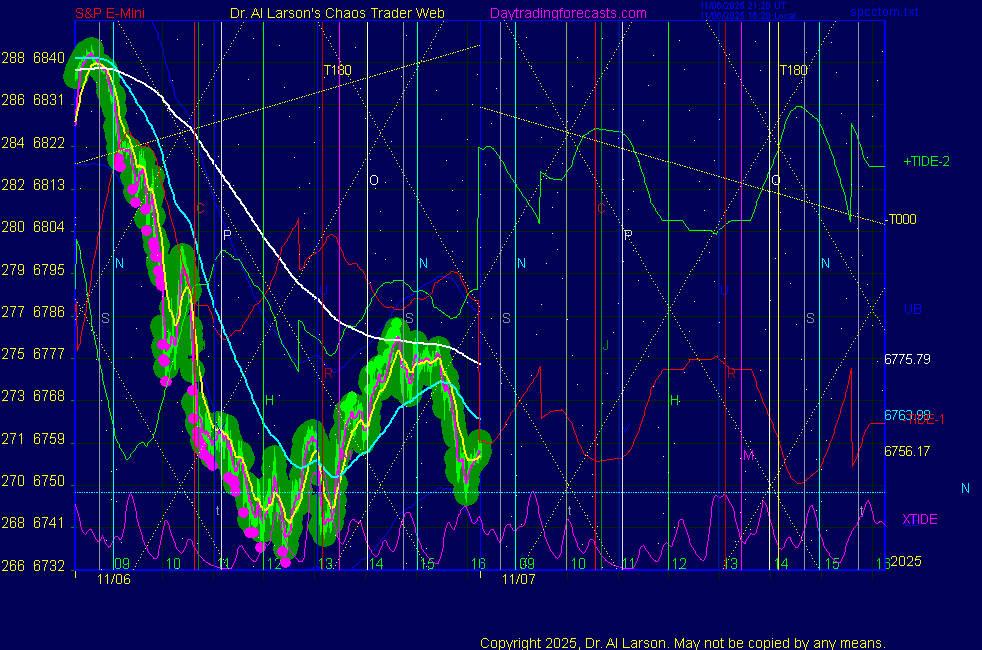This screenshot has height=650, width=982.
Task: Click the copyright notice text
Action: coord(683,643)
